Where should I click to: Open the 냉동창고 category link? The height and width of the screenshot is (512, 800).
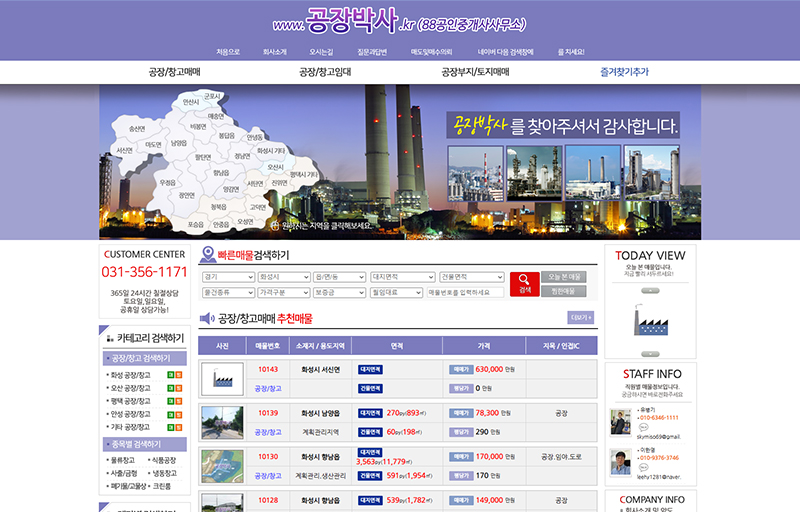coord(164,473)
